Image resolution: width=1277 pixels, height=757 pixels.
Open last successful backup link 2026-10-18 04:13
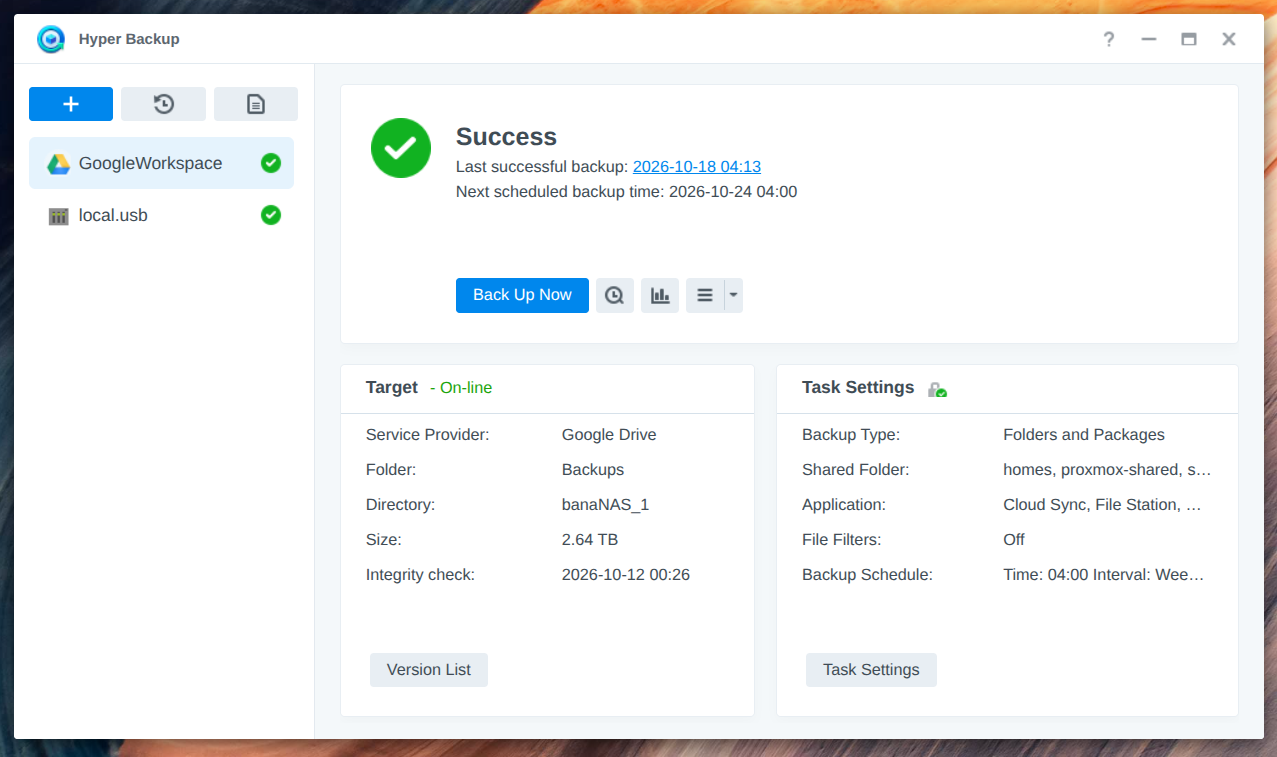click(x=697, y=167)
